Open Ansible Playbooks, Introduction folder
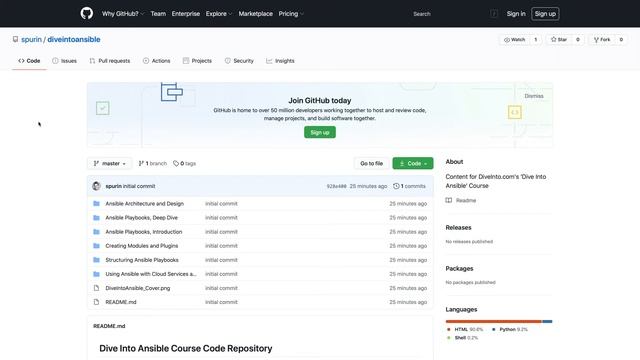Screen dimensions: 640x360 tap(144, 232)
